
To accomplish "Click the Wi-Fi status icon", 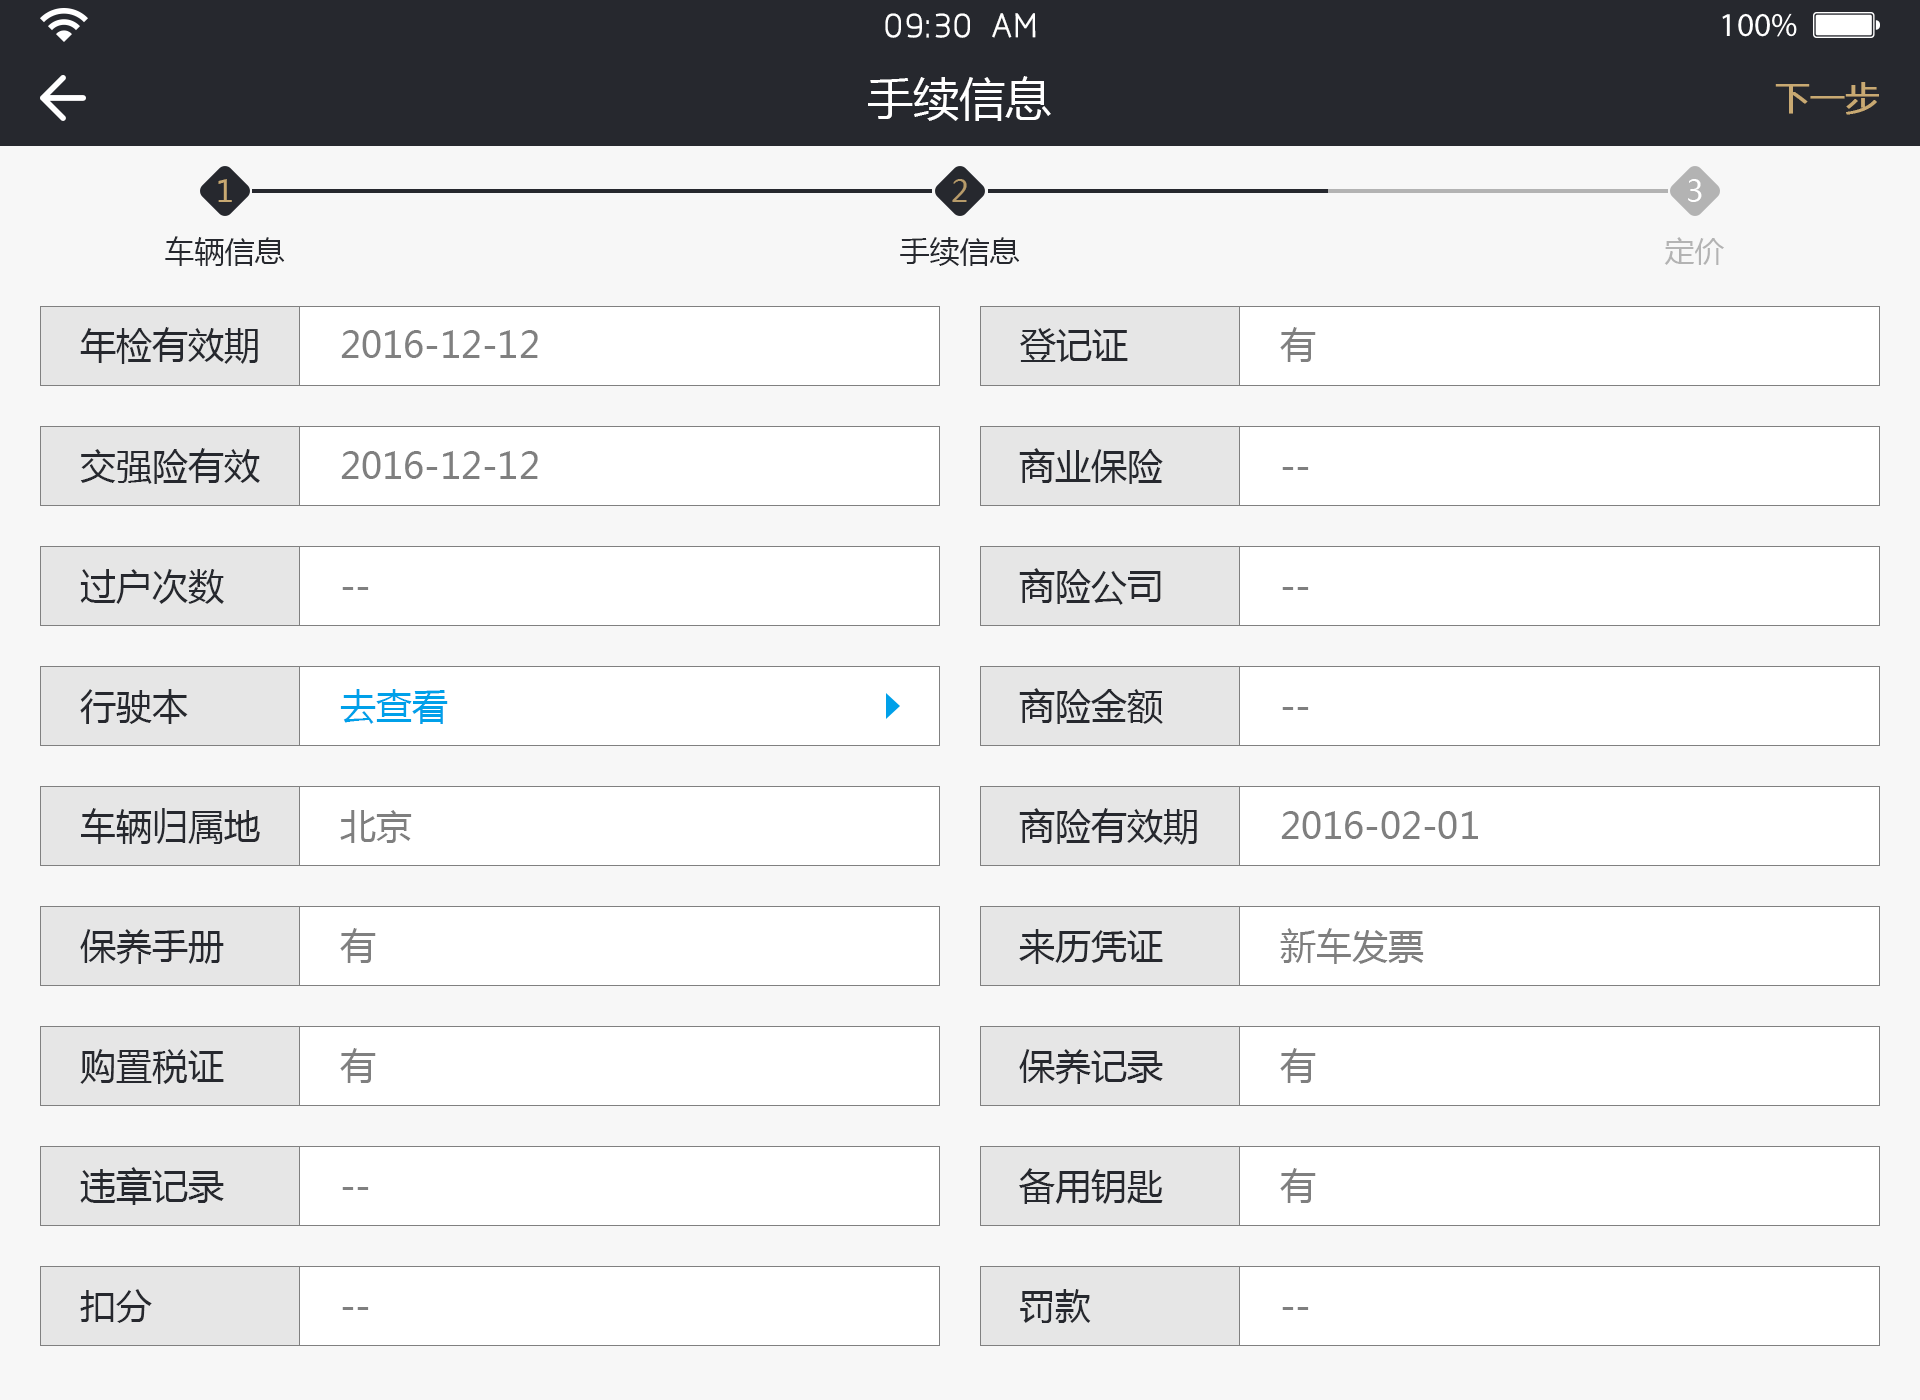I will tap(62, 25).
